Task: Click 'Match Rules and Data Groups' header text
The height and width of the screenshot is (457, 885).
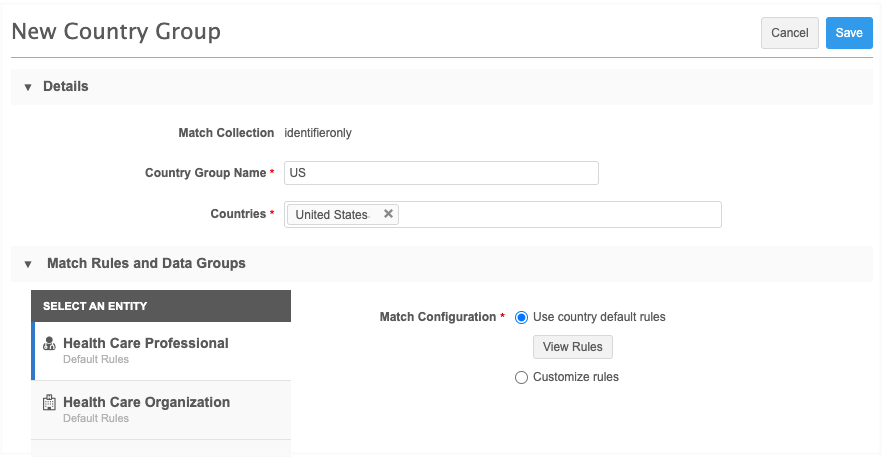Action: point(146,264)
